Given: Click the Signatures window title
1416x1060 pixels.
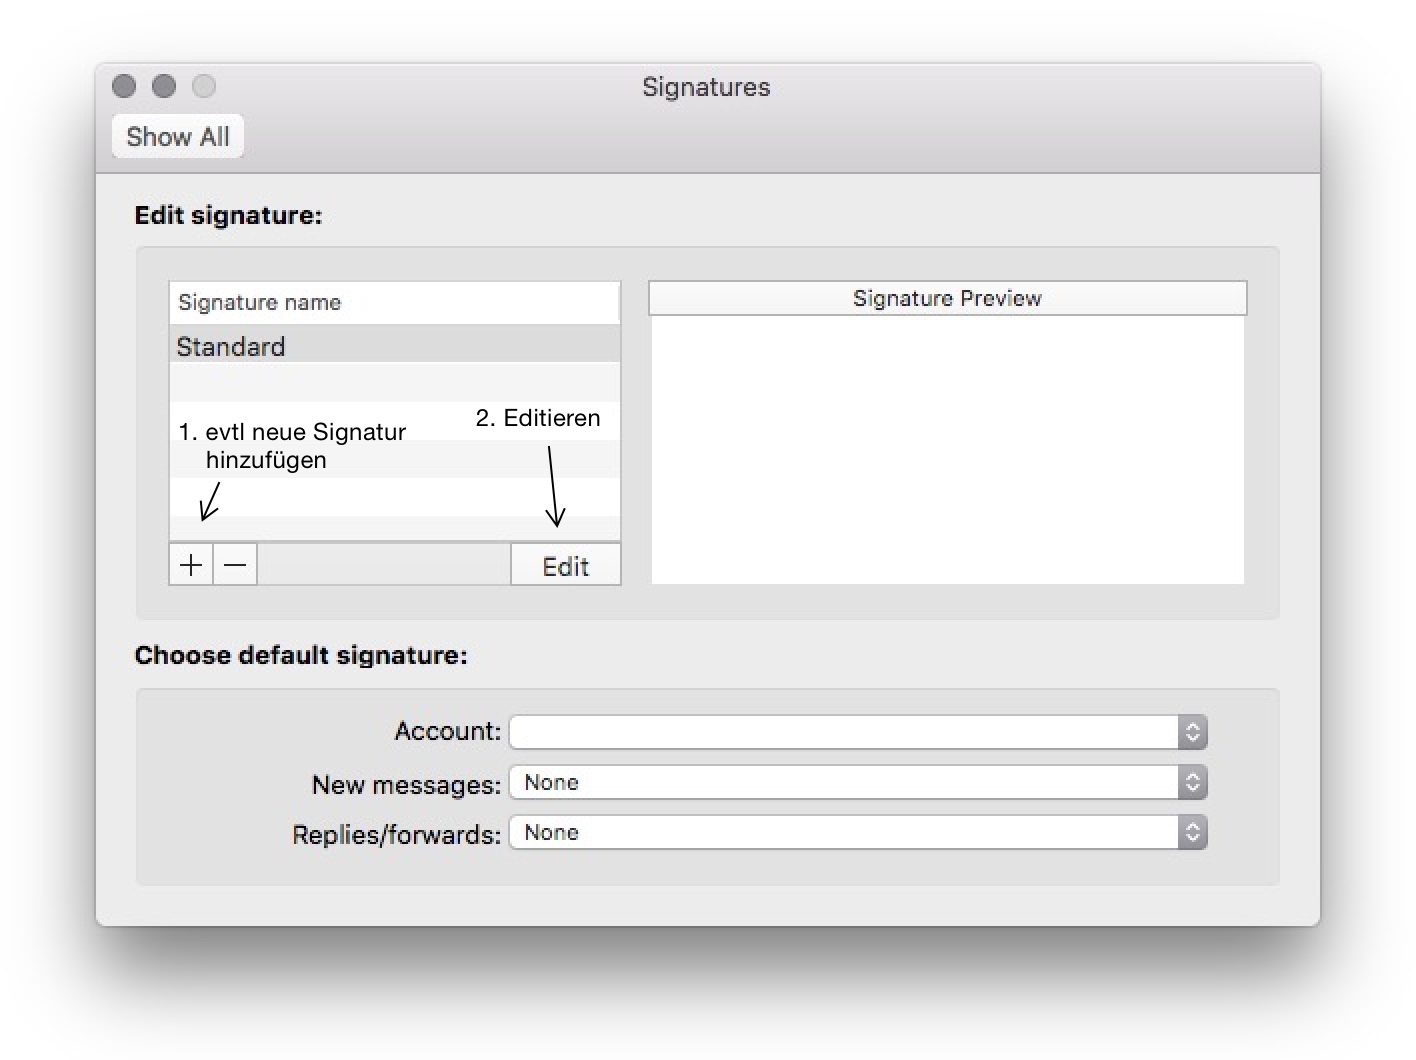Looking at the screenshot, I should 706,87.
